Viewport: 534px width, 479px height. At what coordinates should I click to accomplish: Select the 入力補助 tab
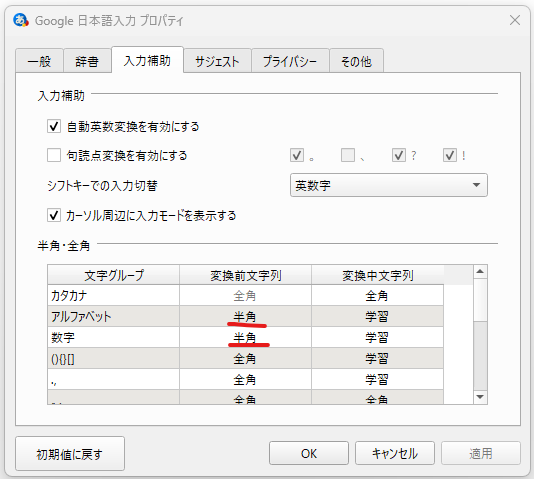[147, 60]
